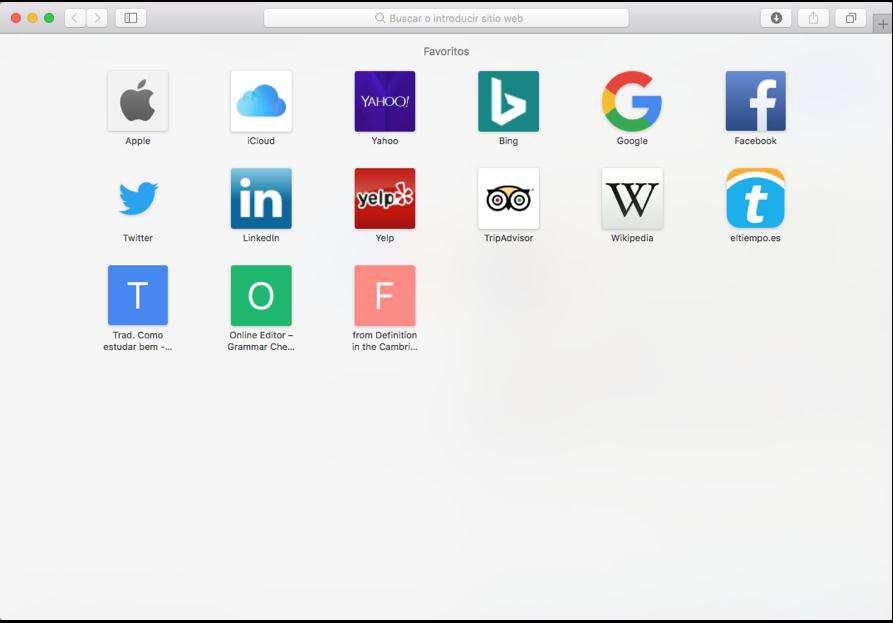Open the Yahoo favorite tile
This screenshot has width=893, height=623.
385,101
